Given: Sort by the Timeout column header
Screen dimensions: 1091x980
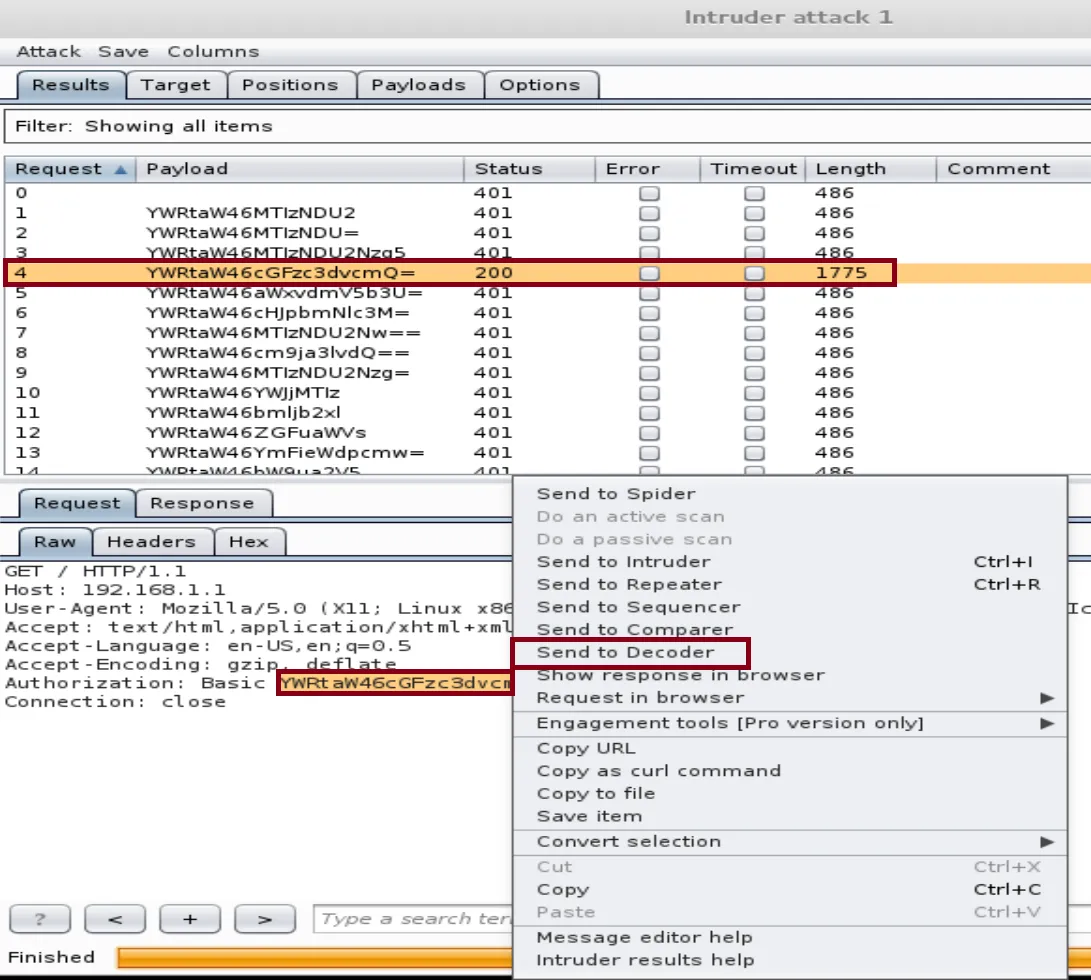Looking at the screenshot, I should pyautogui.click(x=753, y=169).
